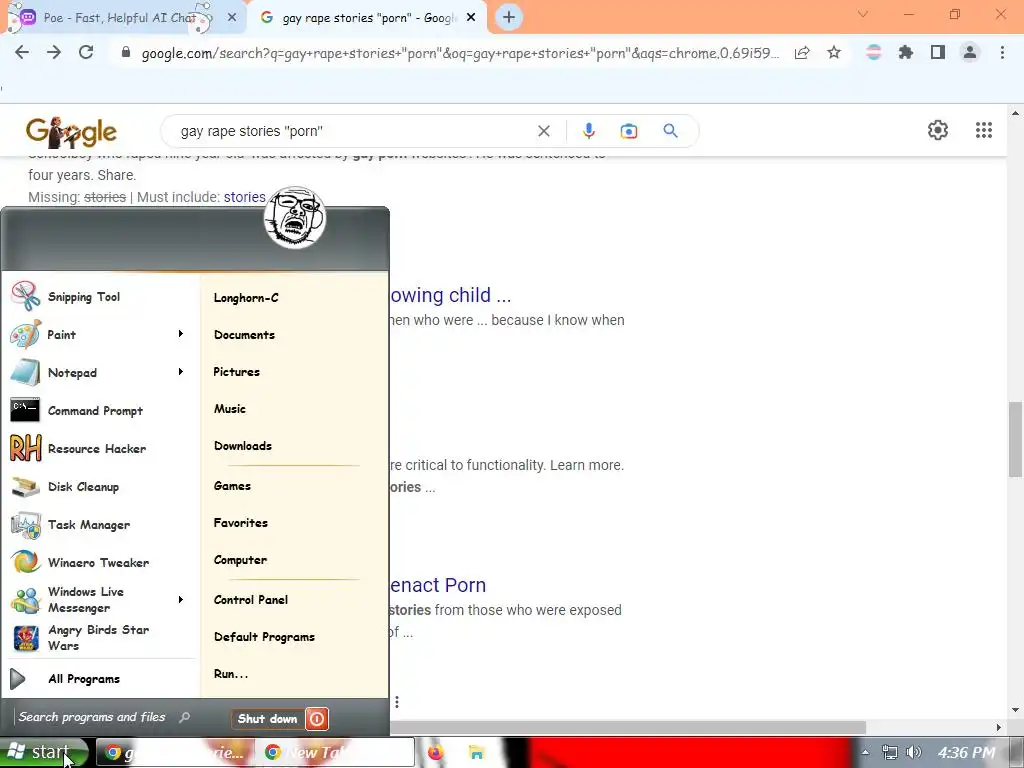Launch Paint from the Start menu
This screenshot has height=768, width=1024.
[98, 334]
